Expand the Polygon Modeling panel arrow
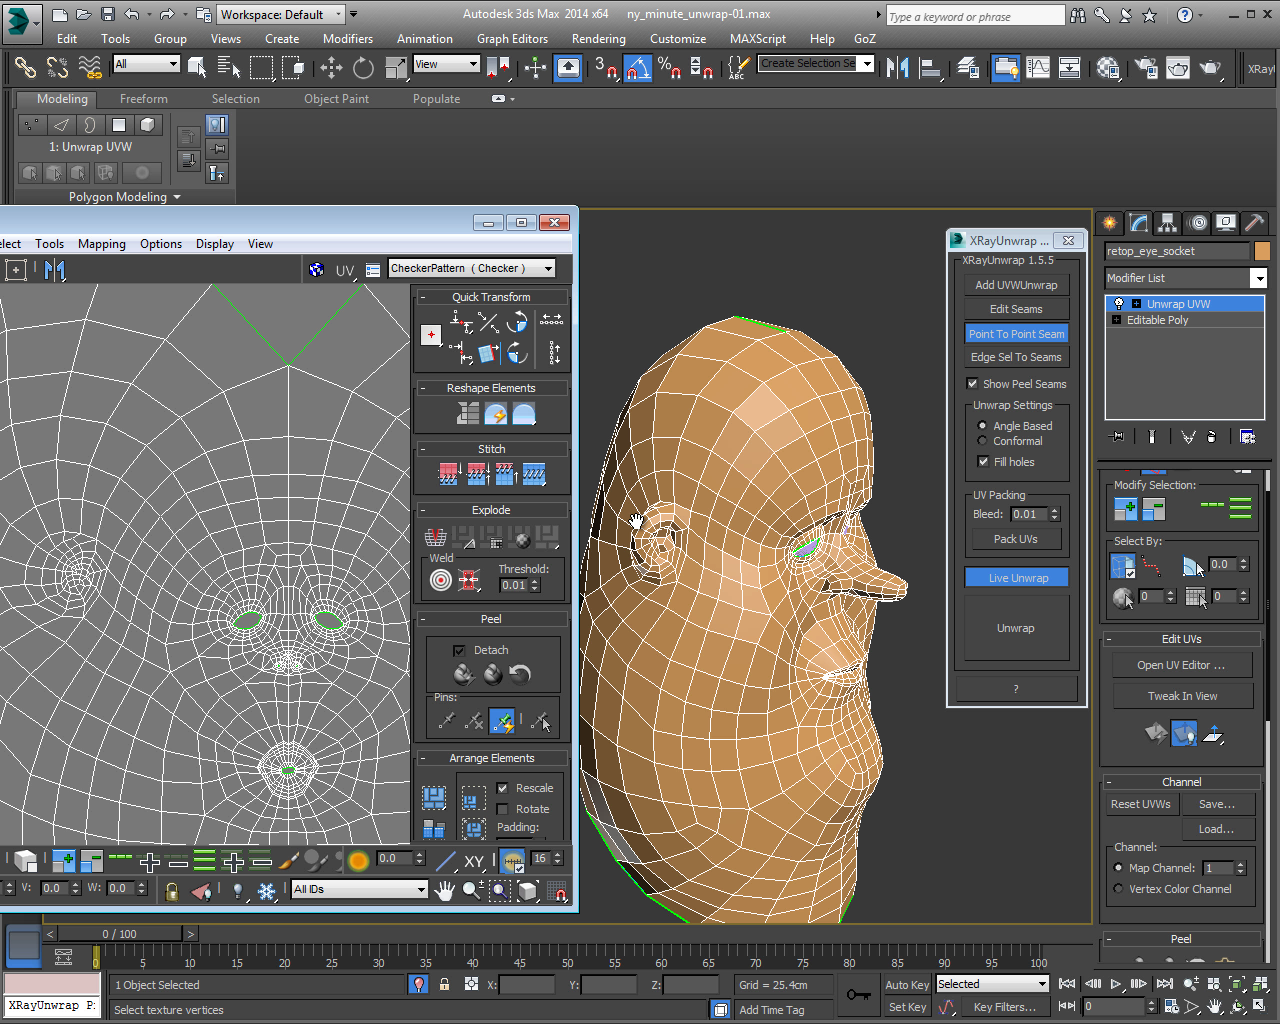The height and width of the screenshot is (1024, 1280). tap(177, 197)
